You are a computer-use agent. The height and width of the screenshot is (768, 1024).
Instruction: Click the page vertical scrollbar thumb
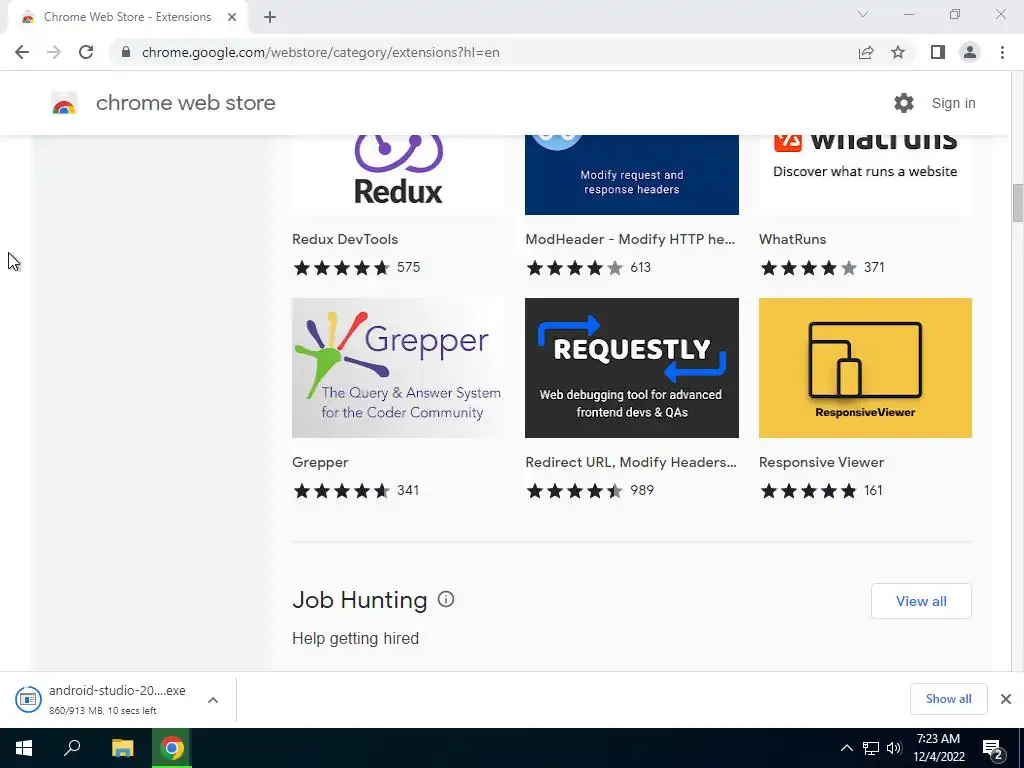(1017, 203)
